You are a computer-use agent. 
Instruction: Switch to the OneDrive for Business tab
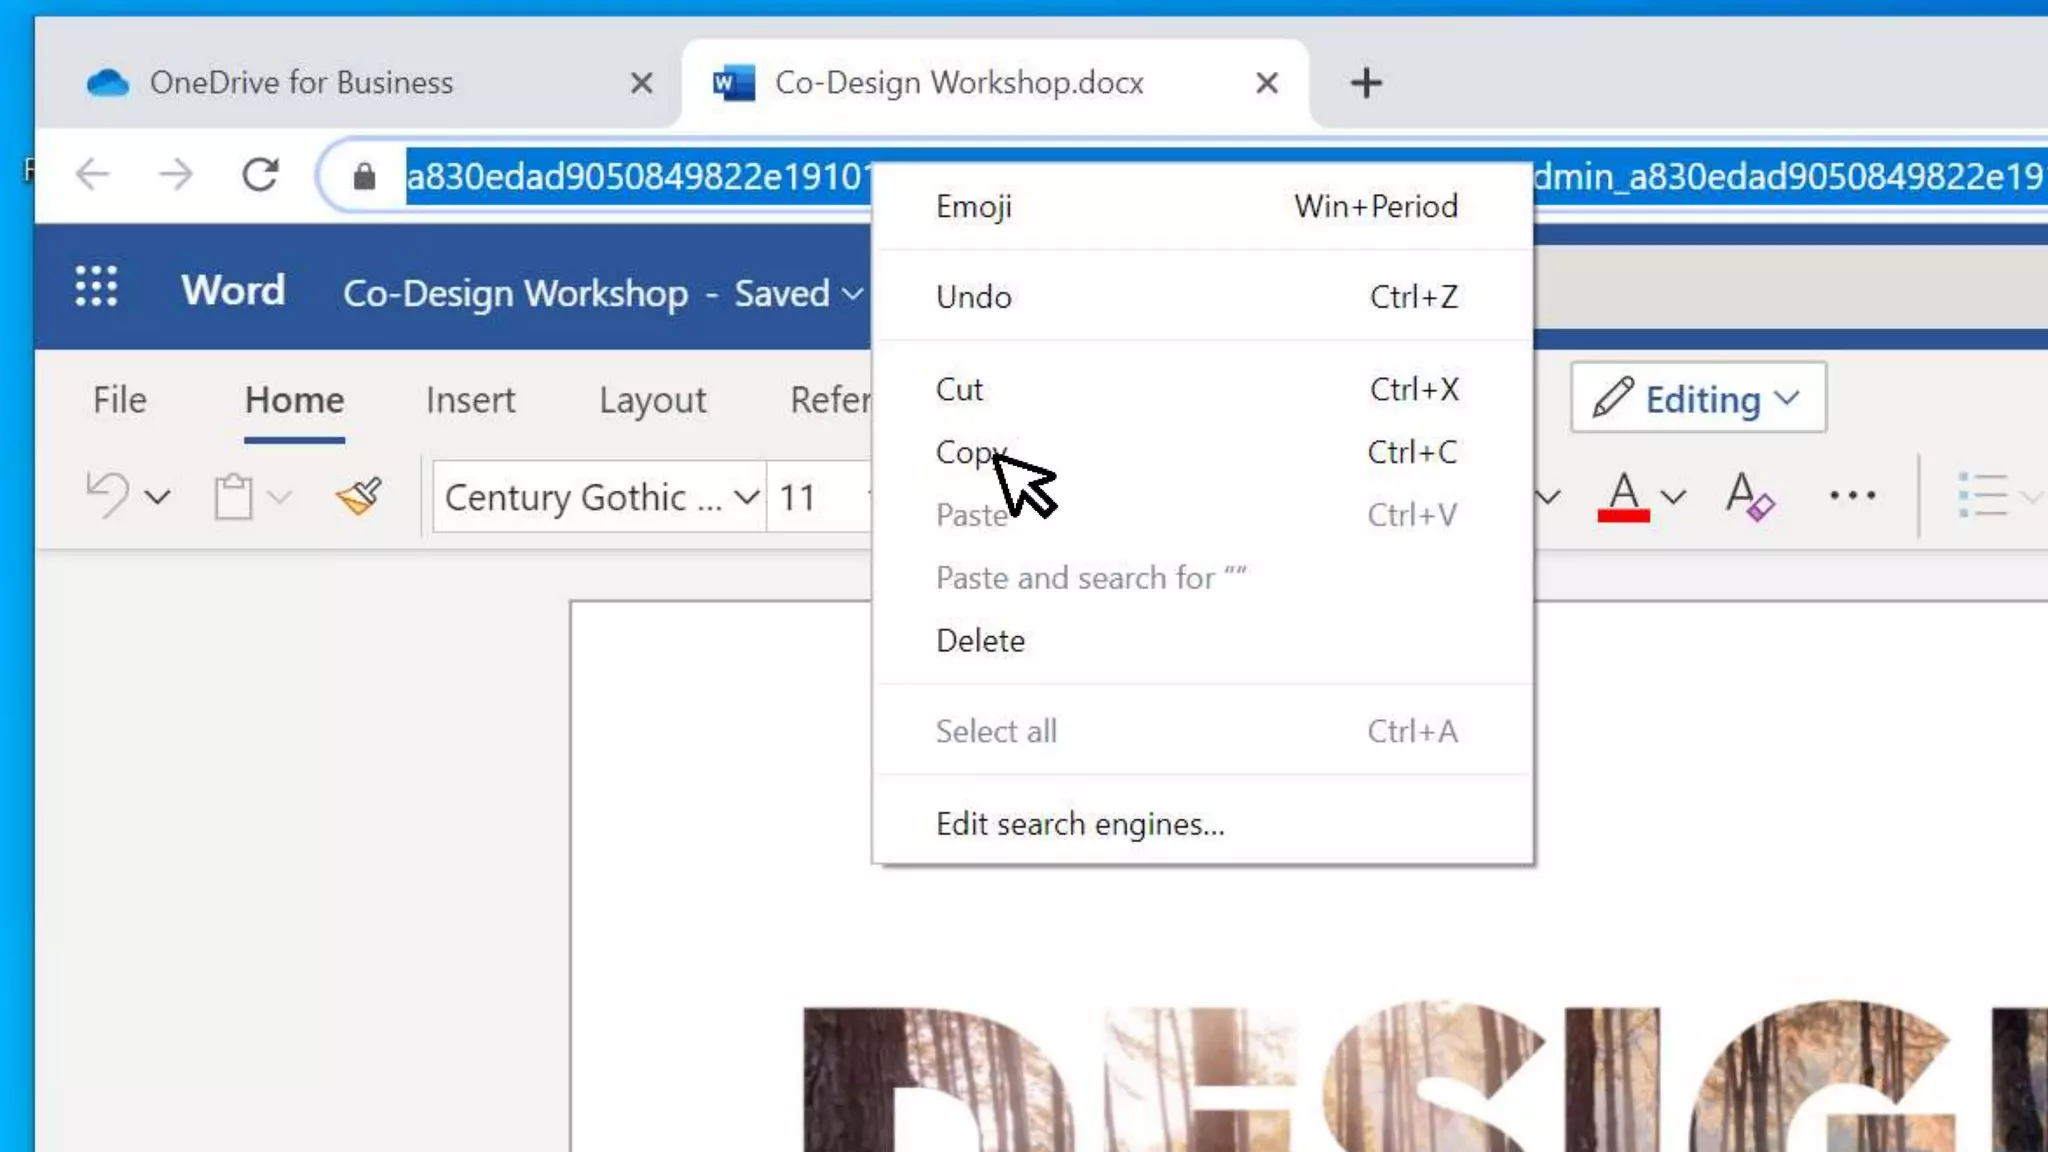300,83
